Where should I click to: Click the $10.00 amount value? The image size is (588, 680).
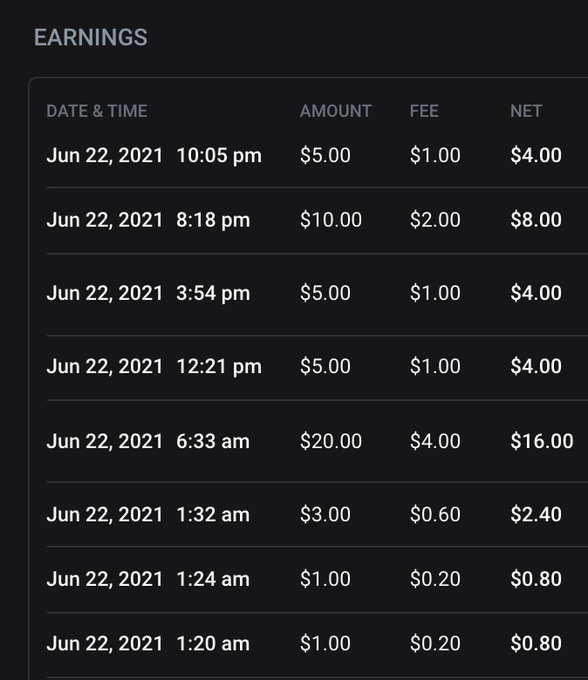point(331,220)
